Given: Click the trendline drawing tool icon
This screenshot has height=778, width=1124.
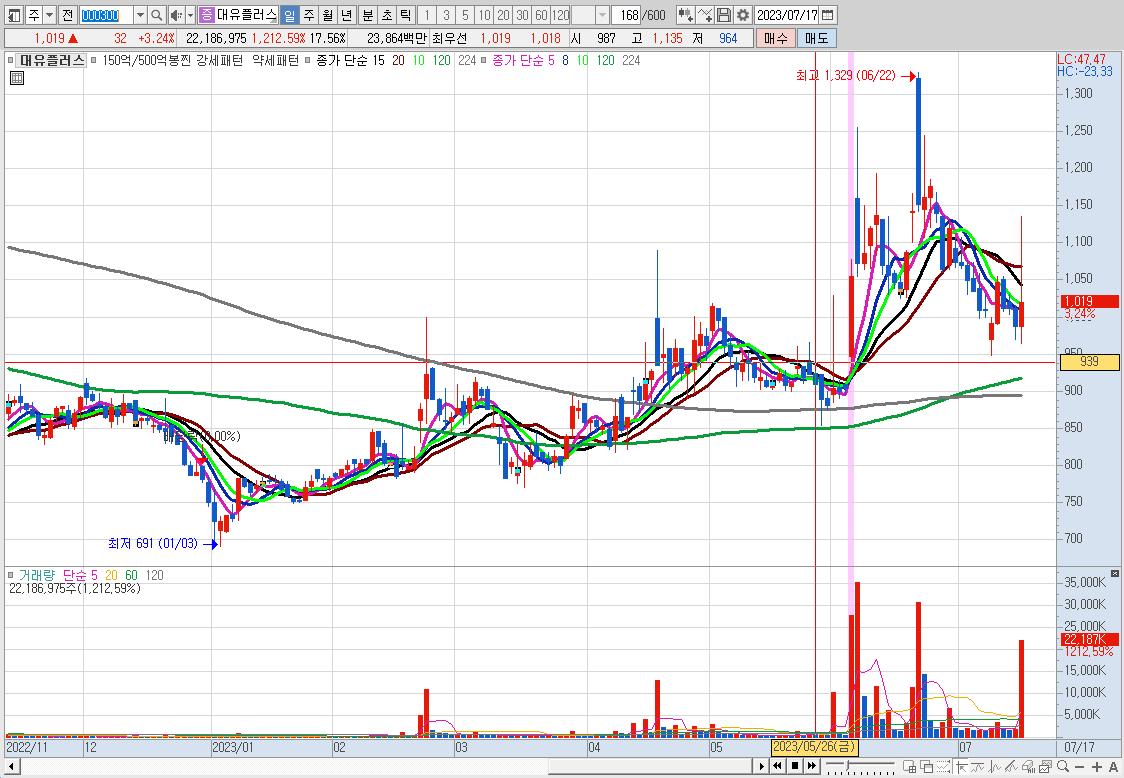Looking at the screenshot, I should (1011, 767).
